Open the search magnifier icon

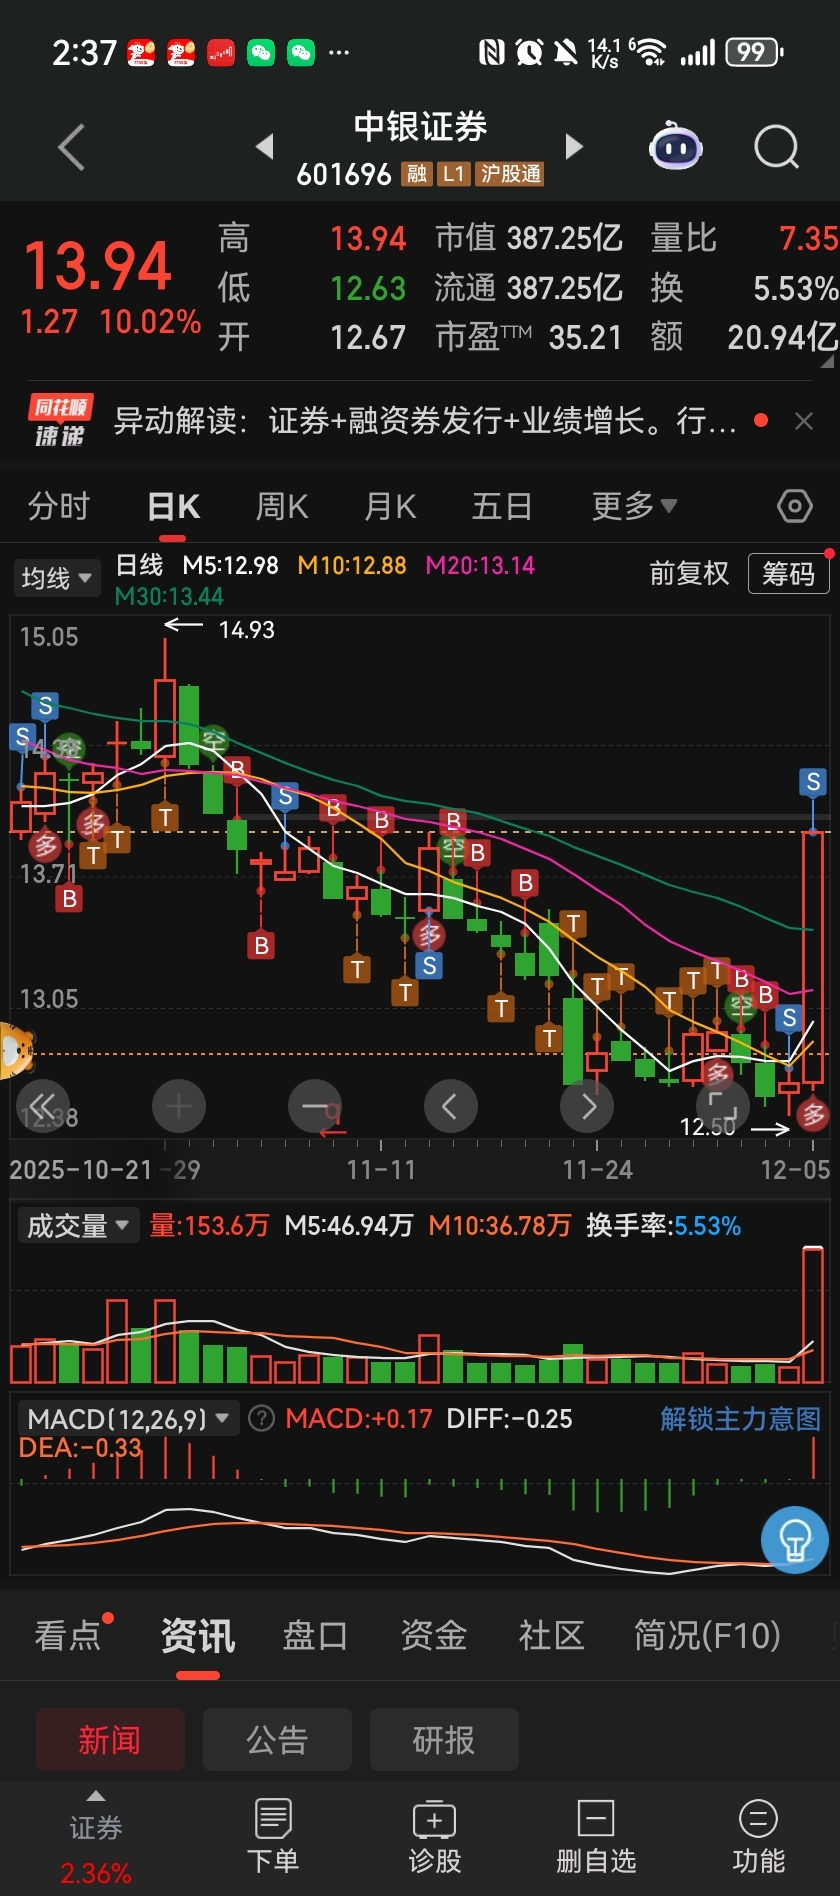776,148
